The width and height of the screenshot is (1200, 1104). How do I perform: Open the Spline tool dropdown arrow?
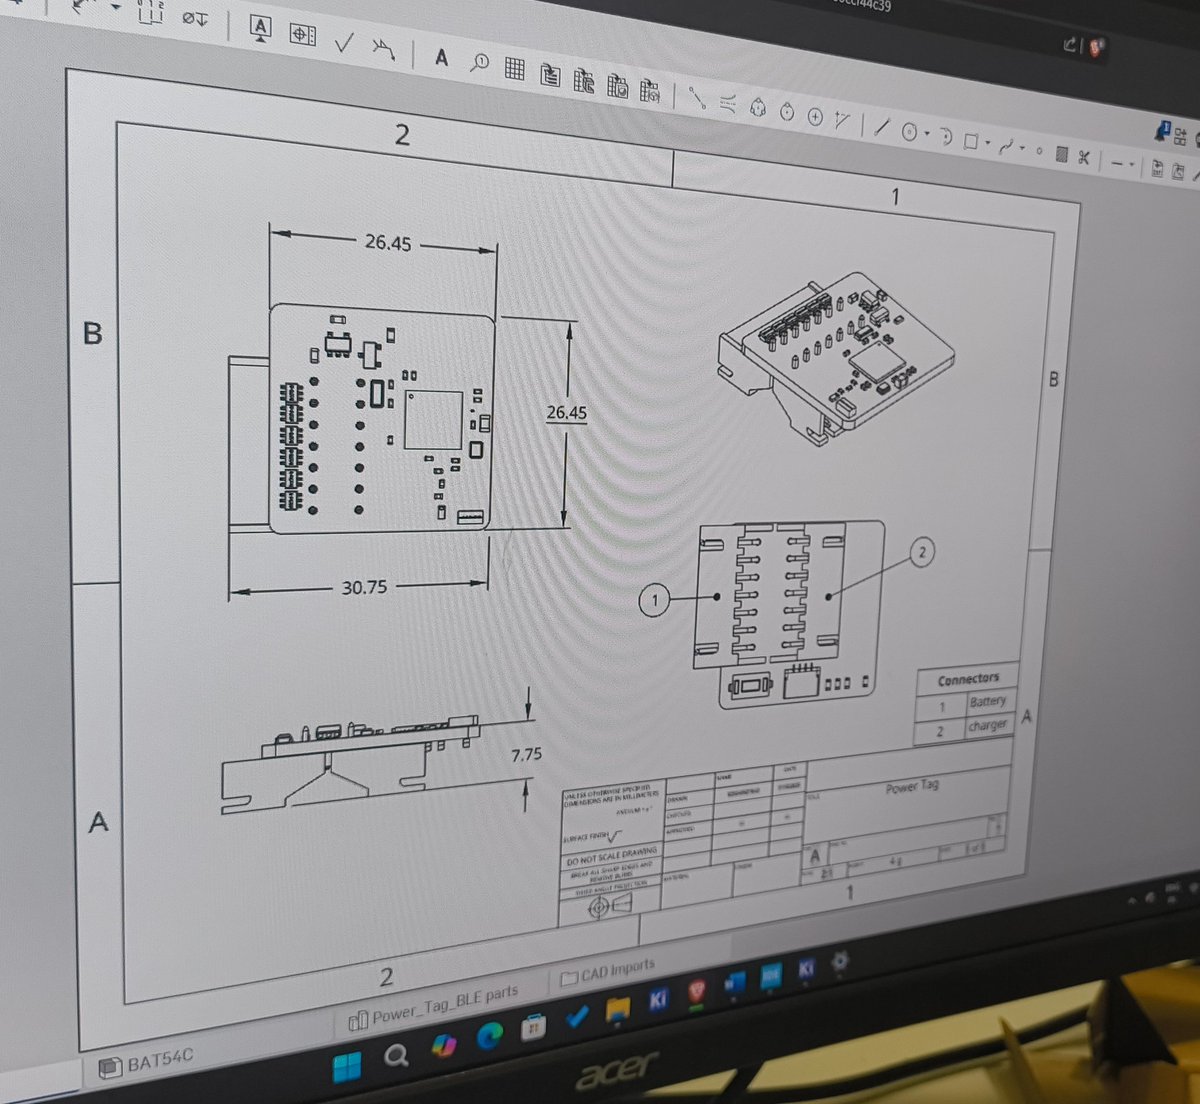(x=1023, y=149)
